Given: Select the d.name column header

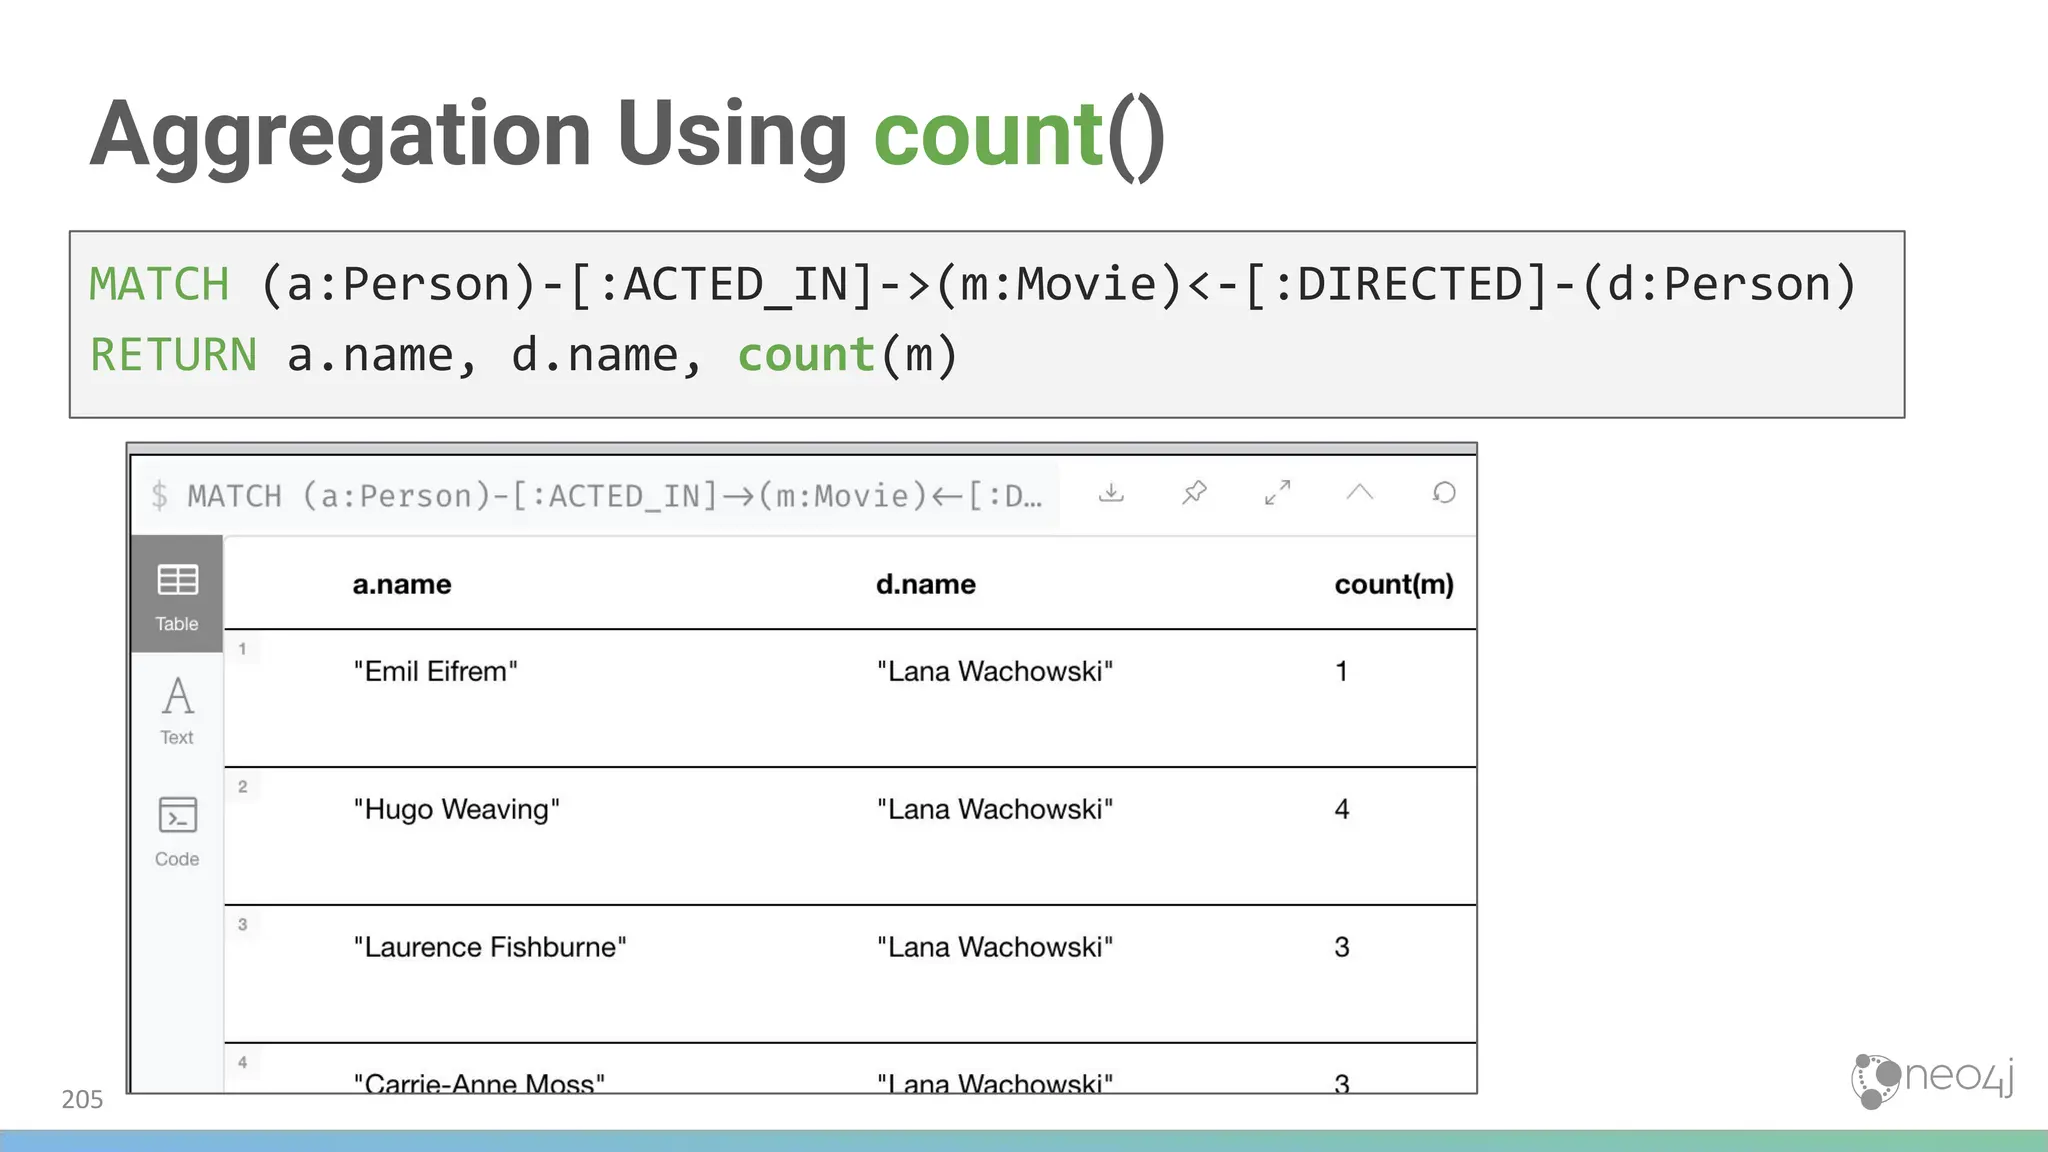Looking at the screenshot, I should pos(926,584).
